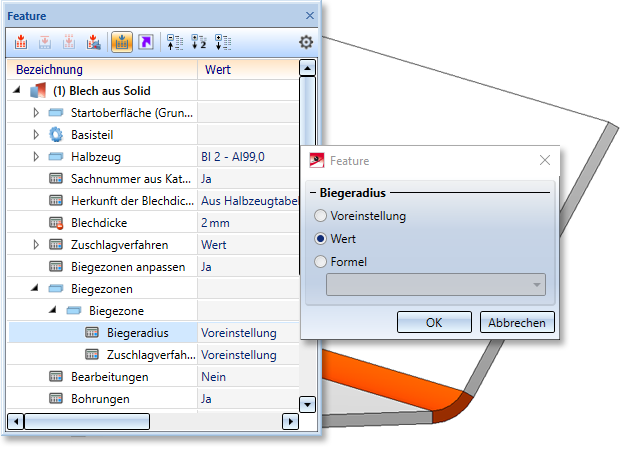628x454 pixels.
Task: Click the purple arrow toolbar icon
Action: click(146, 42)
